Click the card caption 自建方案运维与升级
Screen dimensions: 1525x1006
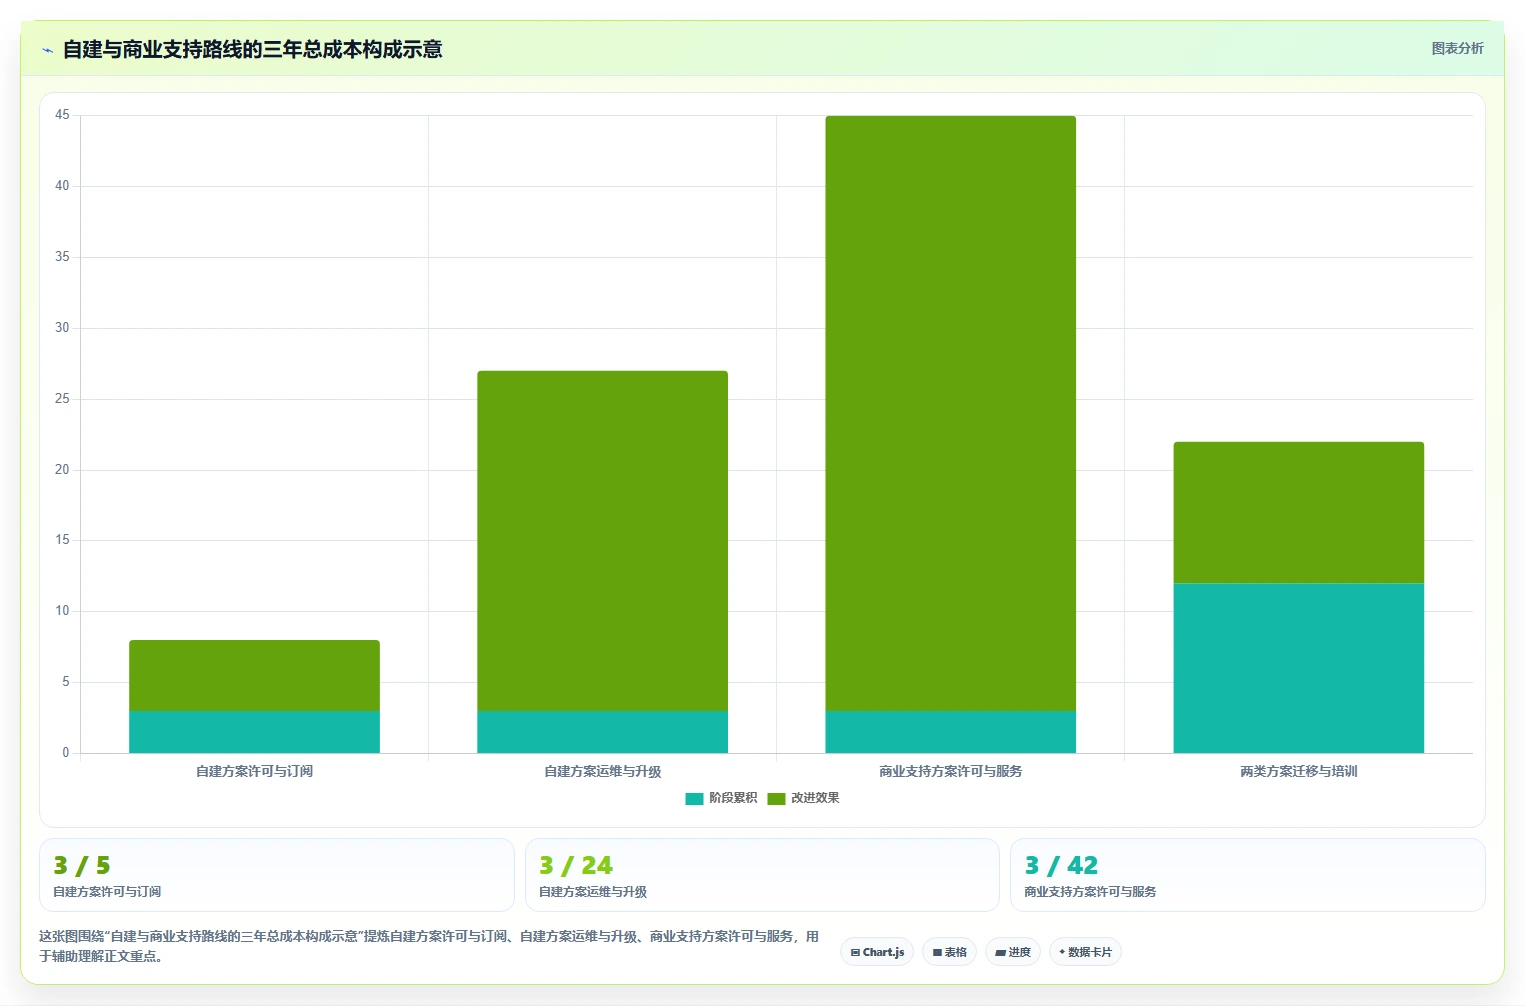tap(593, 891)
